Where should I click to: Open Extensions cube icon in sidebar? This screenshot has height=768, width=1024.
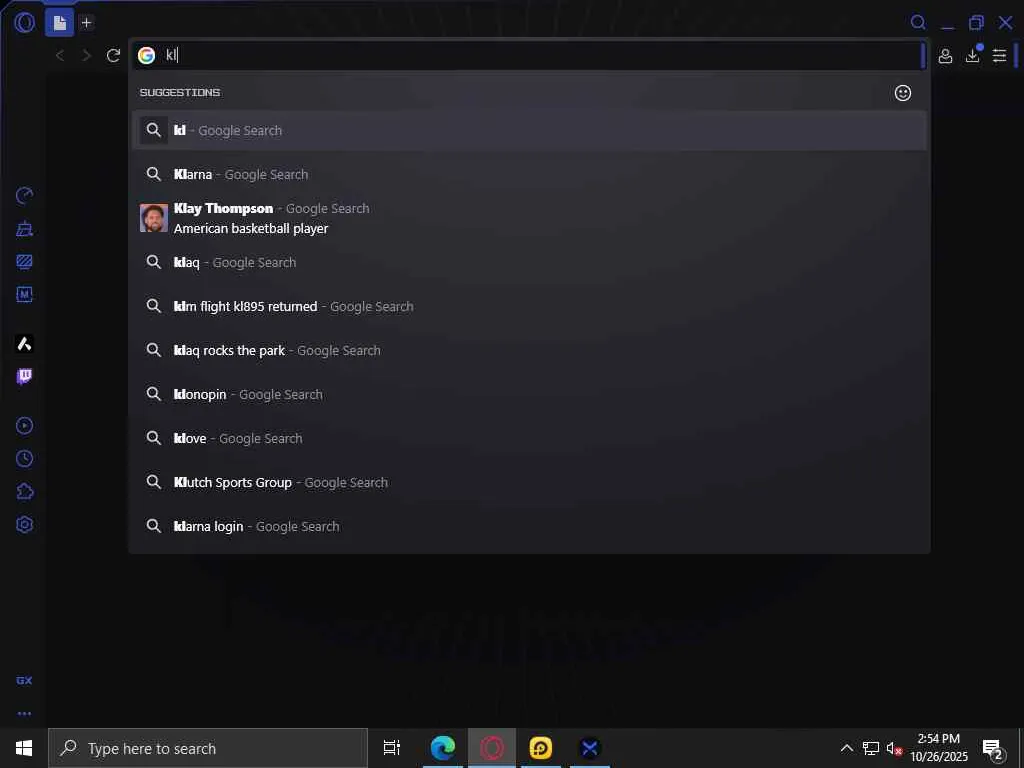point(24,492)
